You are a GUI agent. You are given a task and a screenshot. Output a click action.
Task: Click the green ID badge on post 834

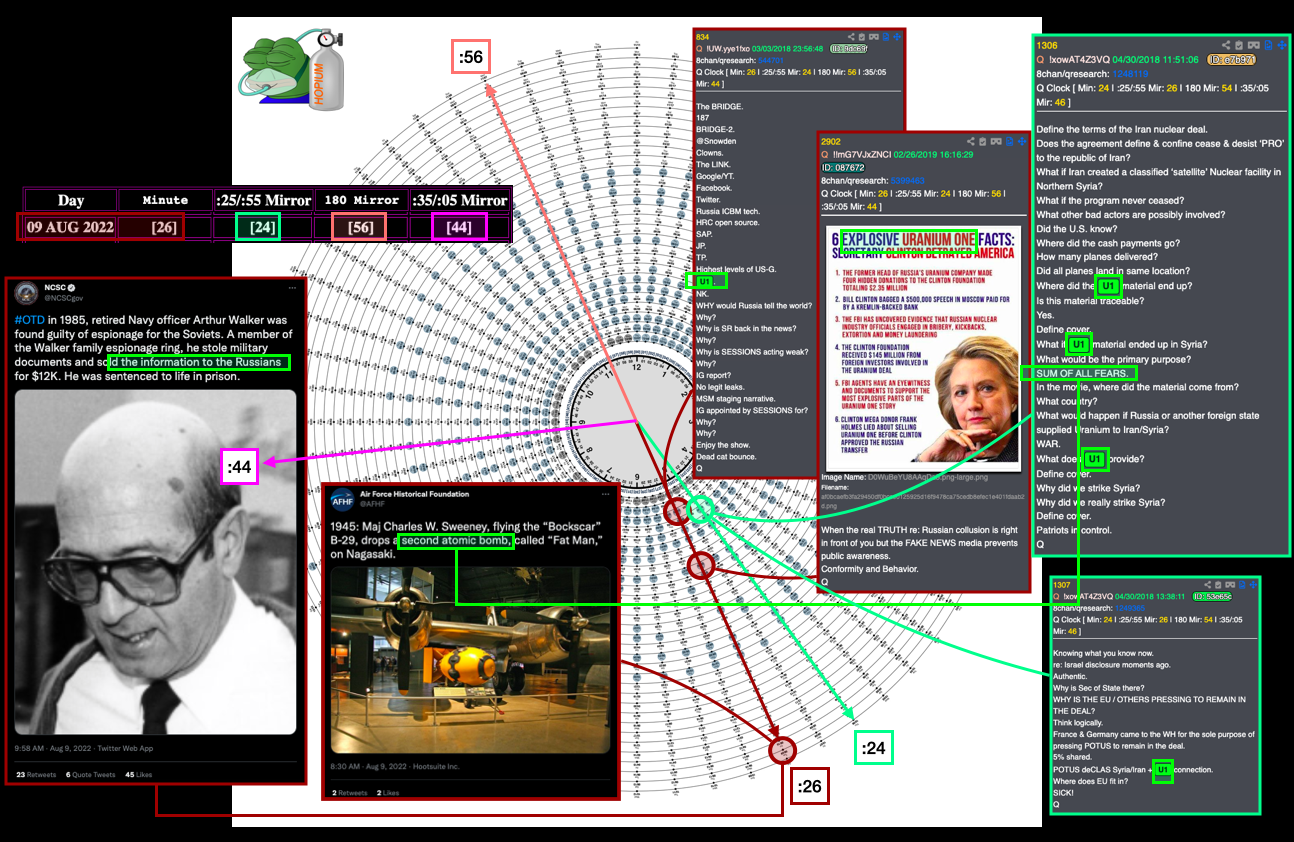pos(848,48)
